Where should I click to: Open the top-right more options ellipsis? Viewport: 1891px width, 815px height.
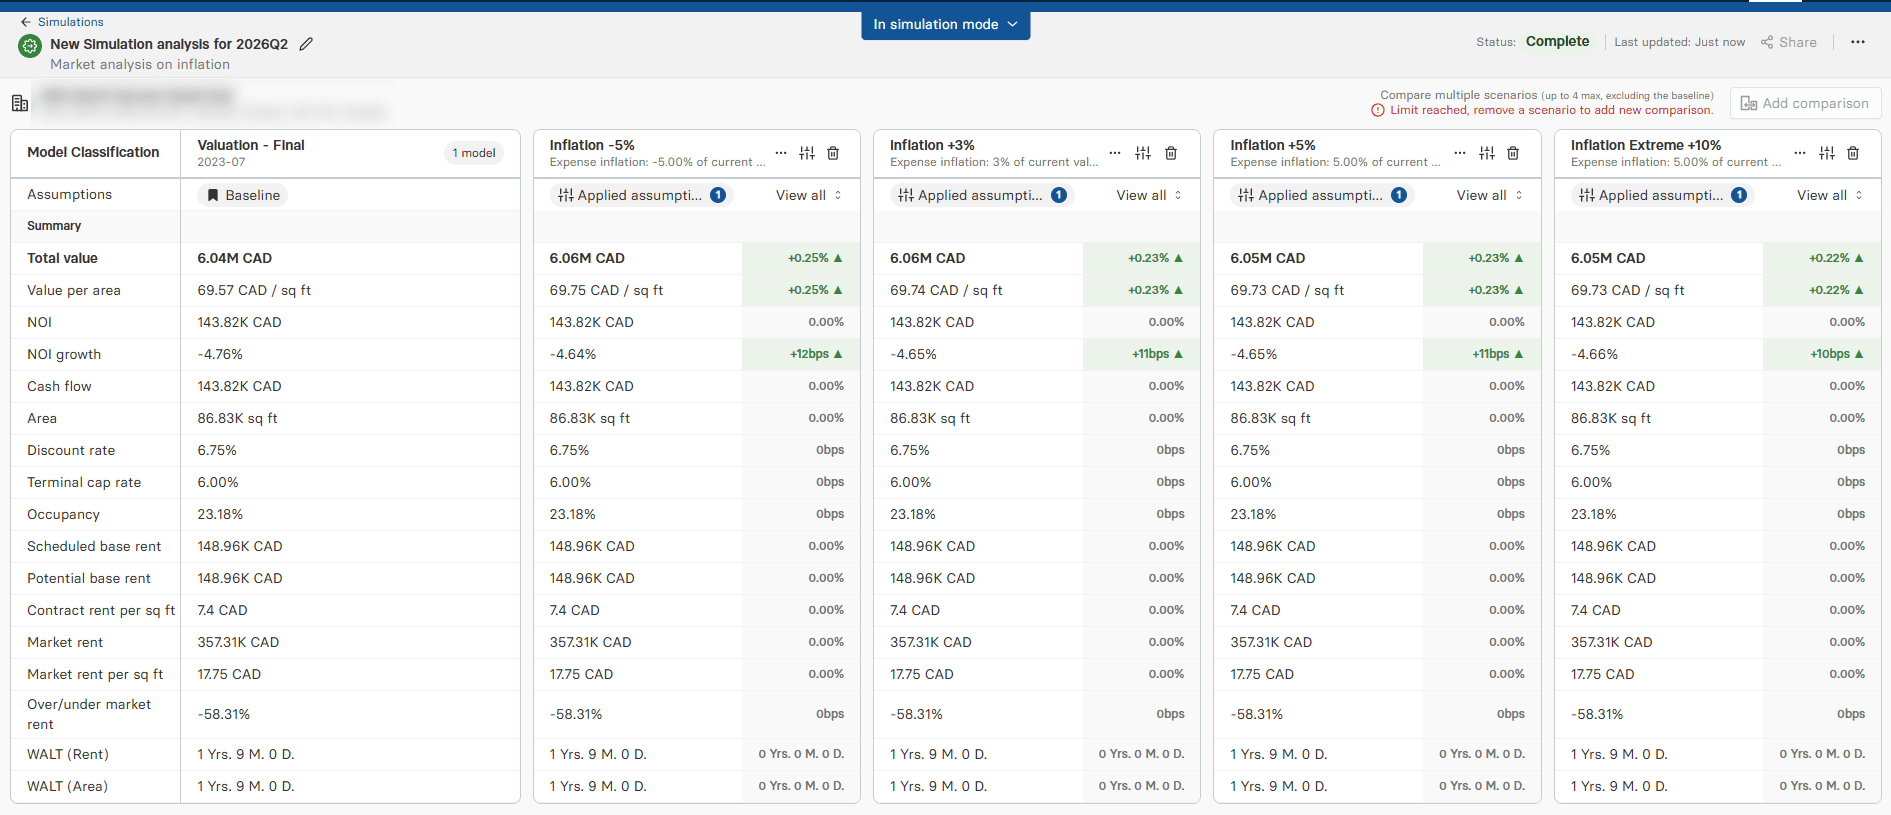(1857, 42)
